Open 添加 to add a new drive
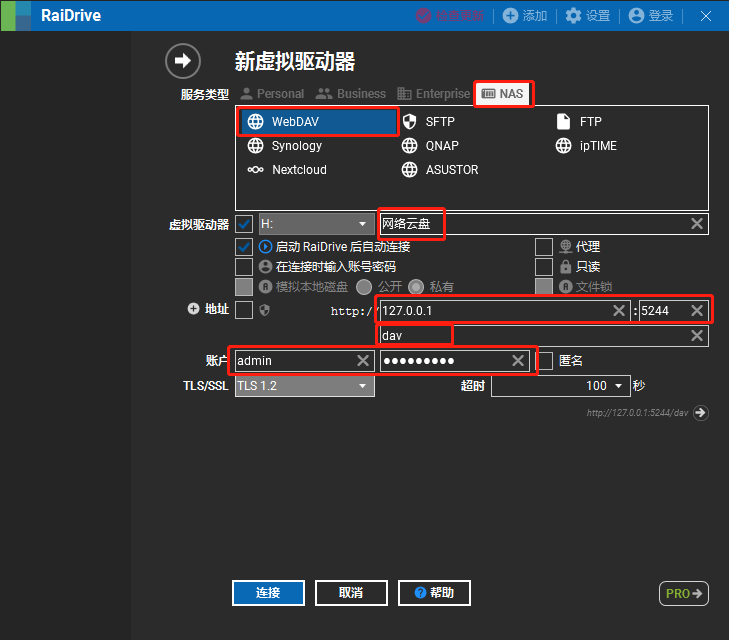 (x=525, y=16)
